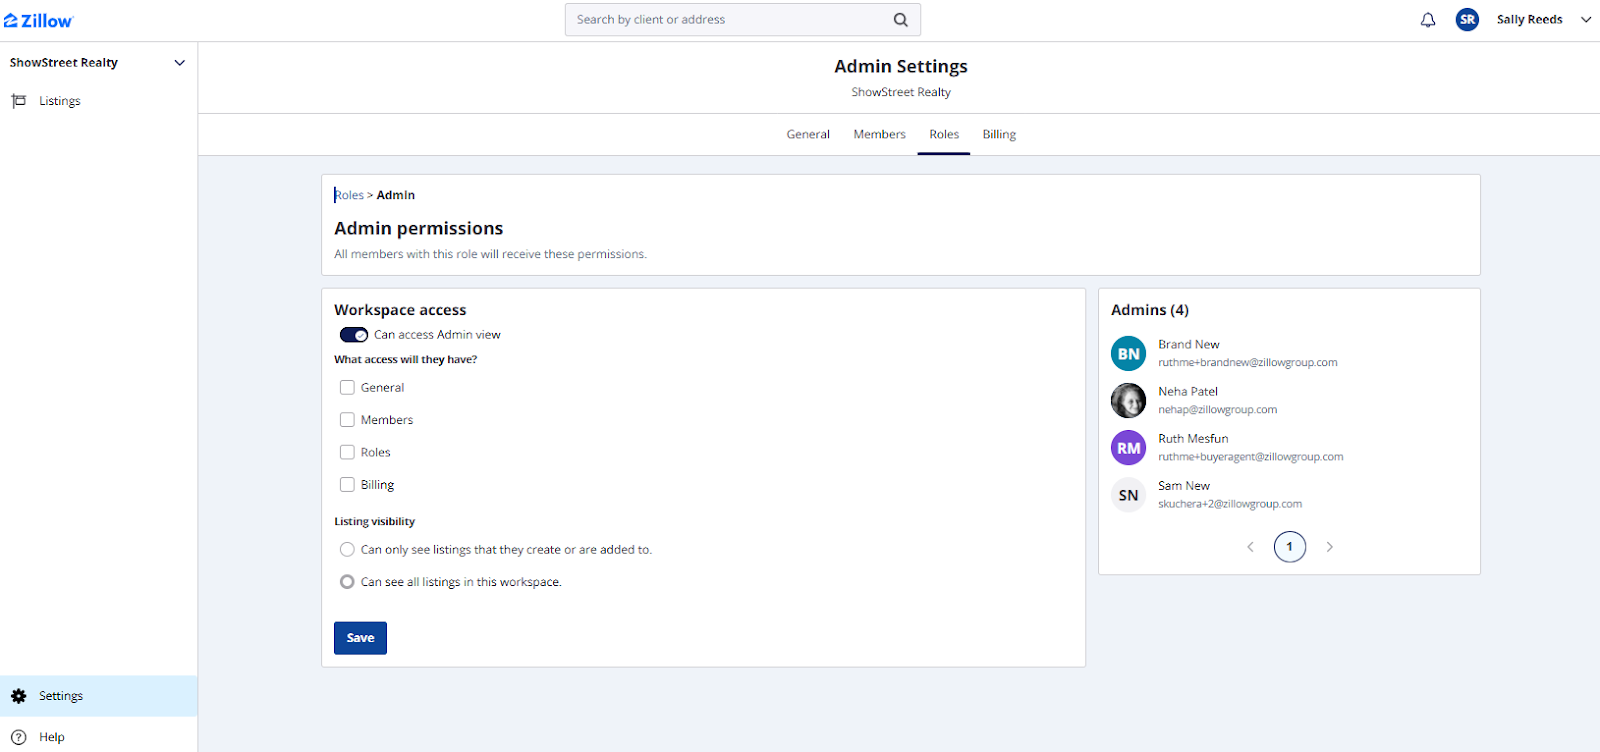Toggle Can access Admin view switch
Screen dimensions: 1600x752
point(354,335)
